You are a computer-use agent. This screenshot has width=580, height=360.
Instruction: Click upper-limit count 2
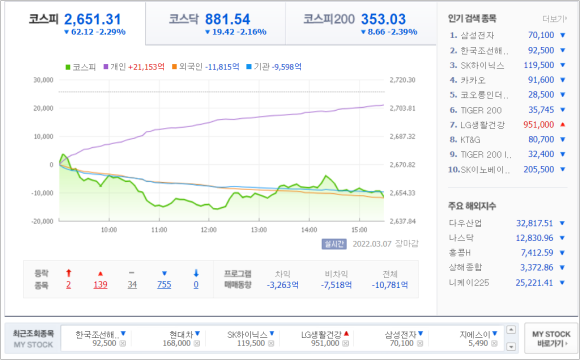68,285
